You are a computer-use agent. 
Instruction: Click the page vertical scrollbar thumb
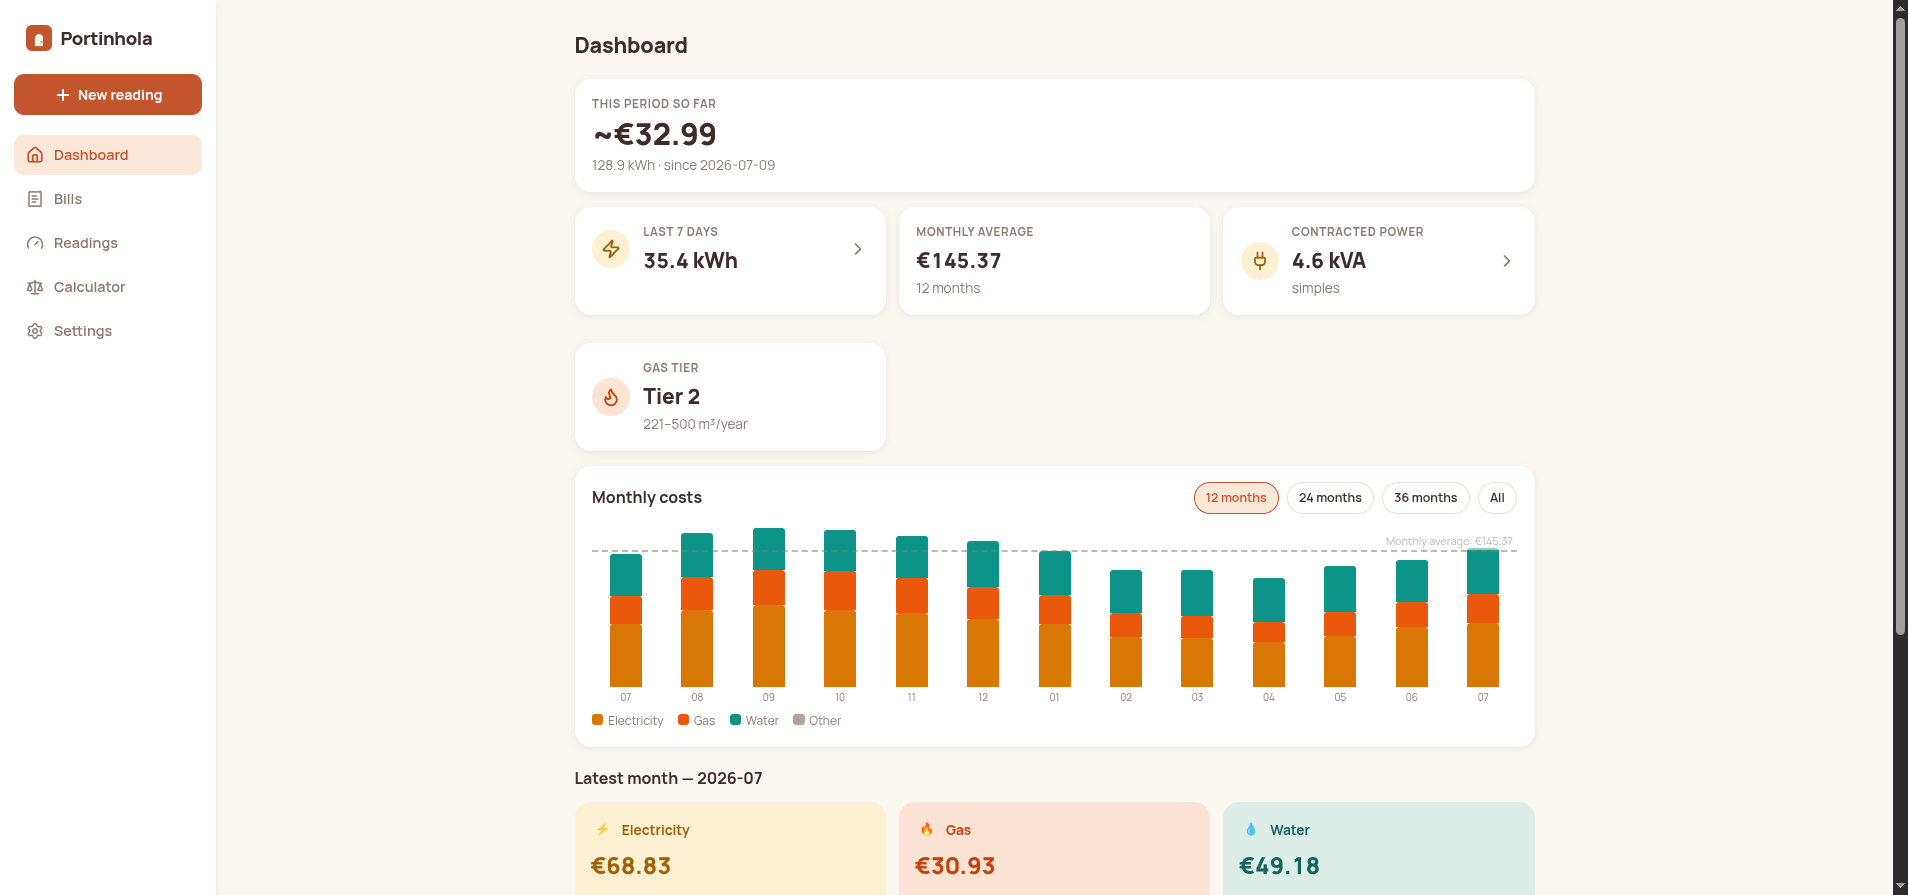tap(1900, 325)
